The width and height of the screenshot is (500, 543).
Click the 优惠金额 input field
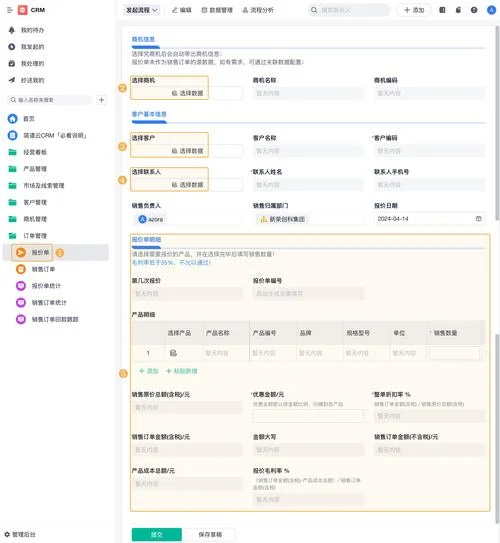(x=308, y=416)
